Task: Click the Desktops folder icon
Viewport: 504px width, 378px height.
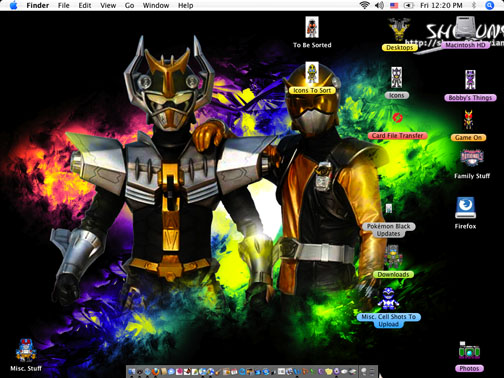Action: pos(399,30)
